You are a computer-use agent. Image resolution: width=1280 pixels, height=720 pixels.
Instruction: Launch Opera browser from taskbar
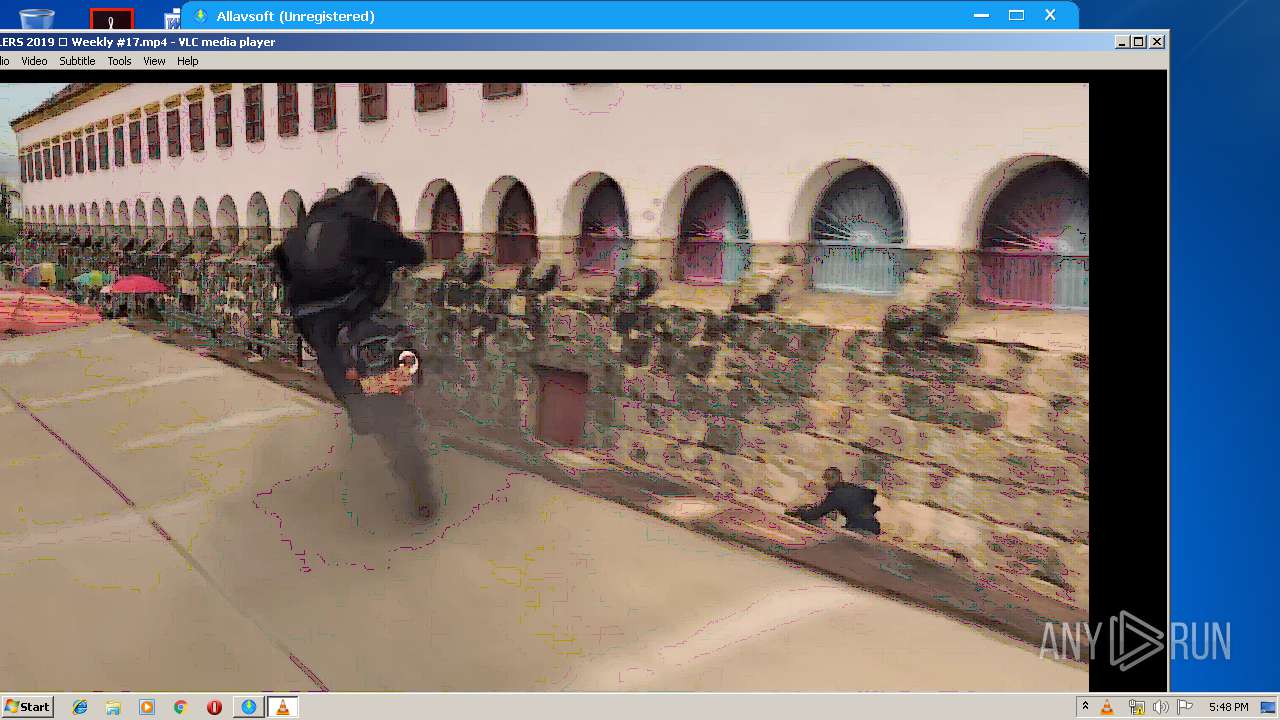[x=214, y=707]
